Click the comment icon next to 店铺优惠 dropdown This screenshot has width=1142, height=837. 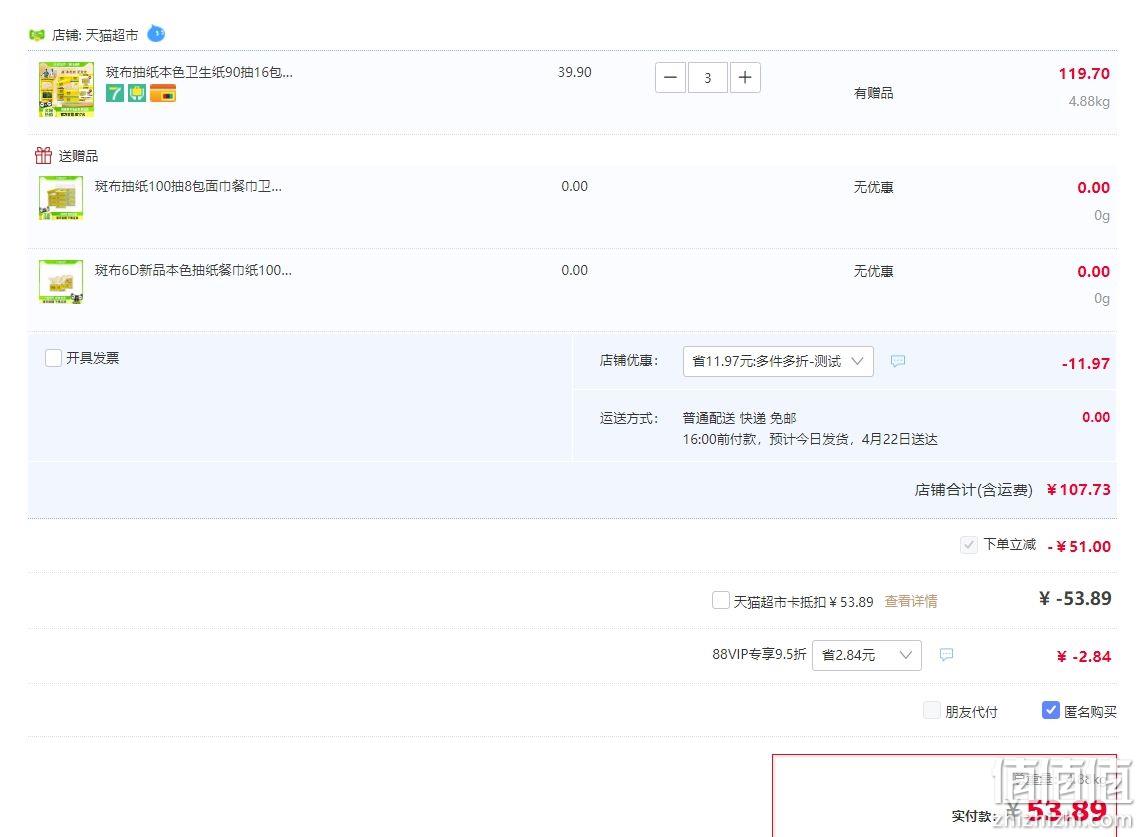tap(898, 361)
